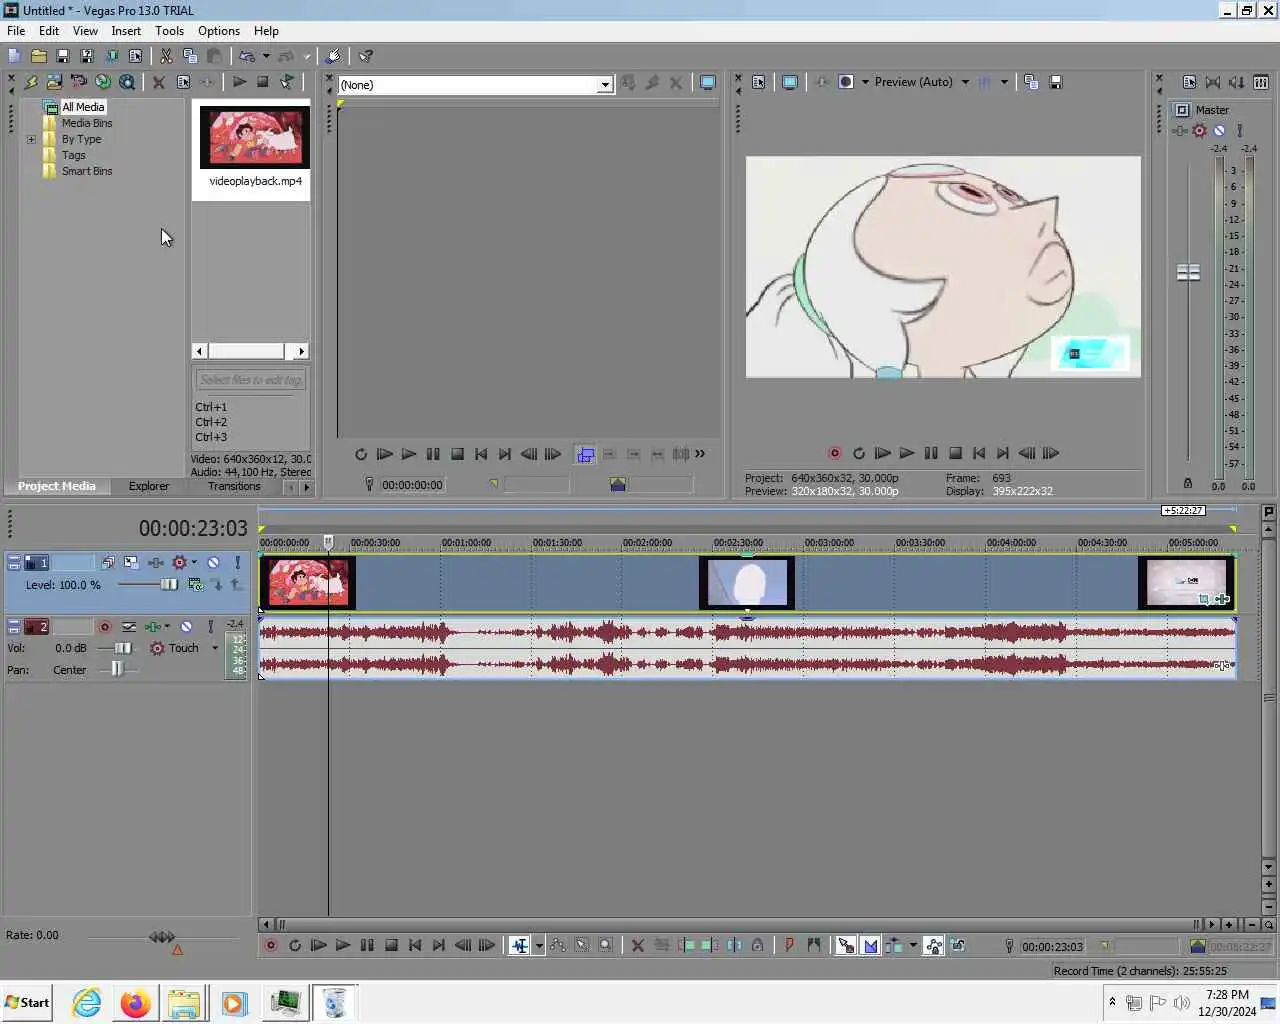Click the Normal edit tool in timeline toolbar

[519, 945]
